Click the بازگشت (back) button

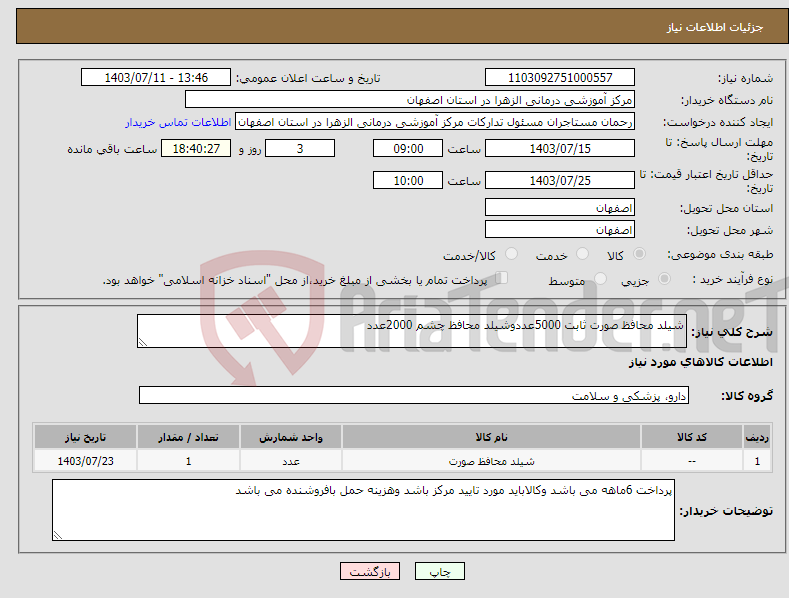[x=370, y=571]
